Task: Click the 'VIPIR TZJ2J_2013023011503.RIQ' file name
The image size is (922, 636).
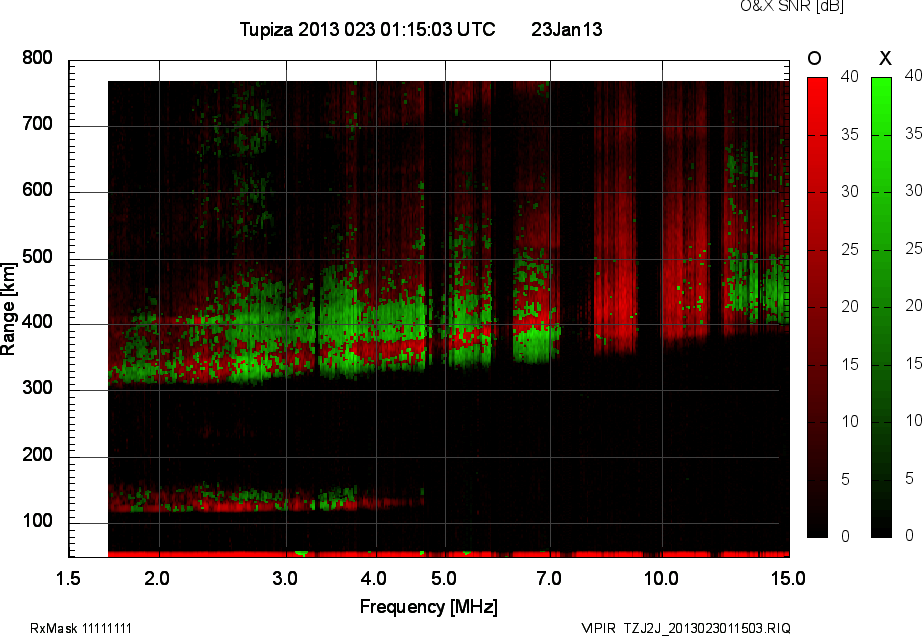Action: [686, 628]
